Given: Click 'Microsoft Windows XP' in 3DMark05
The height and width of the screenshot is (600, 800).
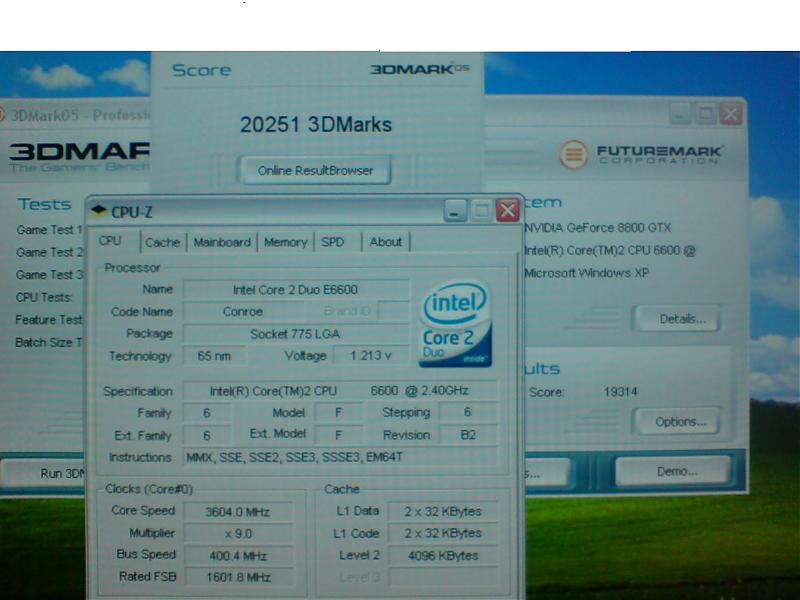Looking at the screenshot, I should (587, 273).
